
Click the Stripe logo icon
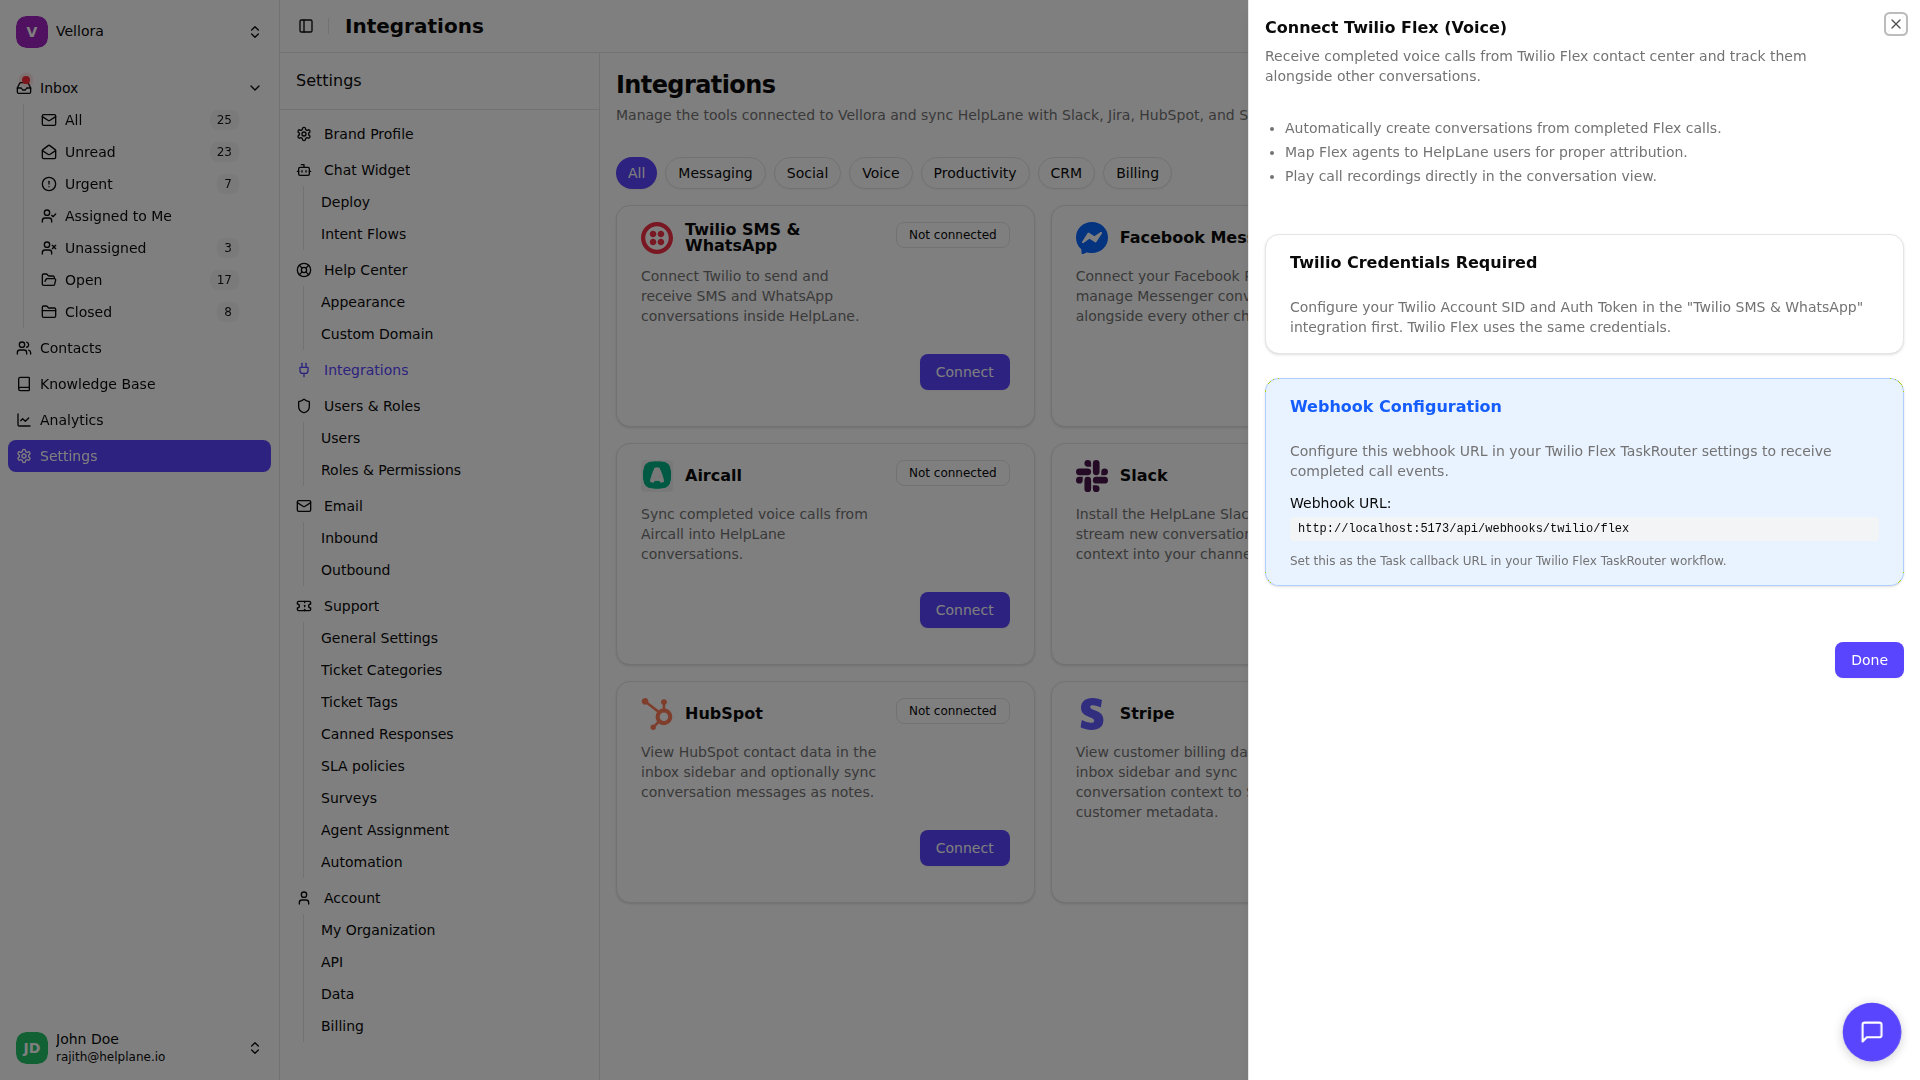coord(1092,714)
